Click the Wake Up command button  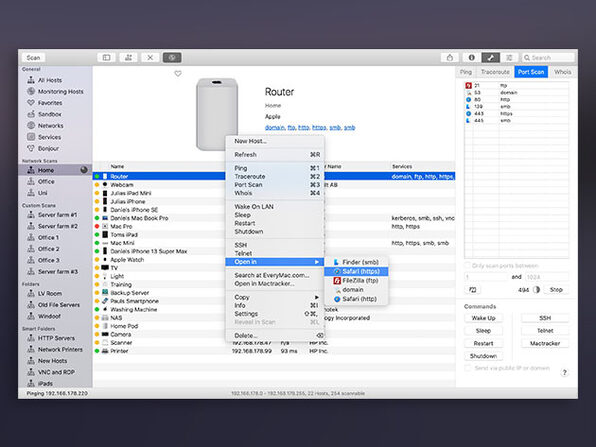pos(483,318)
